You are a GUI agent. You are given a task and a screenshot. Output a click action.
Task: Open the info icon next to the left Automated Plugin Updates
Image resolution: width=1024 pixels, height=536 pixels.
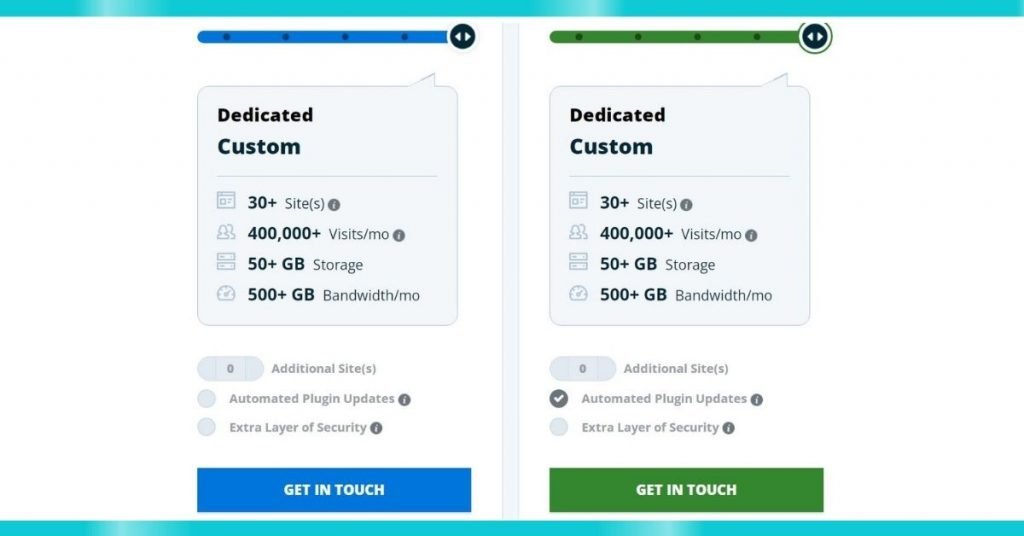[x=404, y=400]
